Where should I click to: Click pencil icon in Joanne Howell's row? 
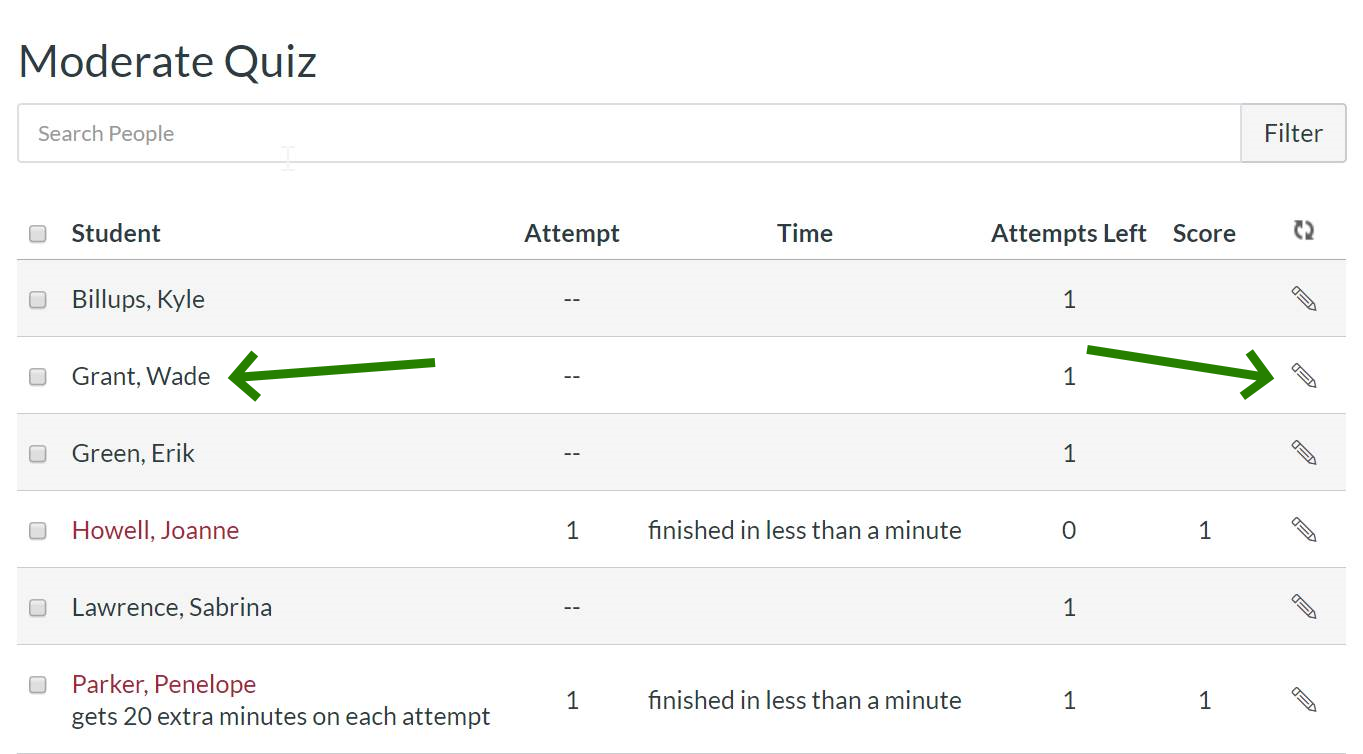point(1303,530)
